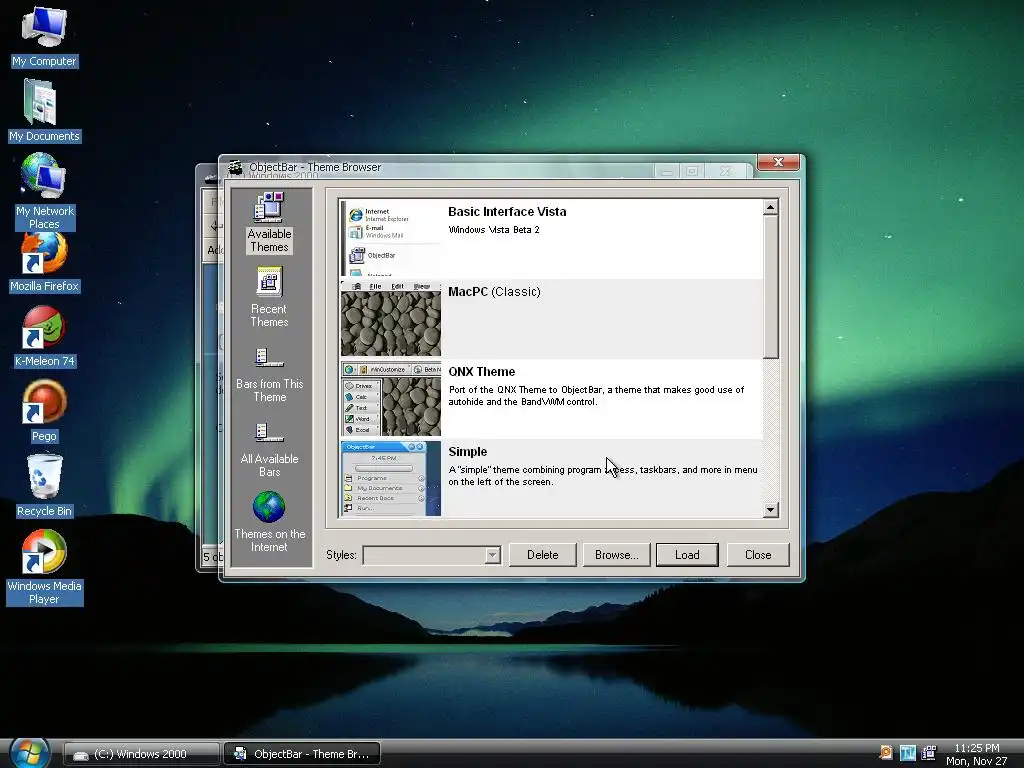1024x768 pixels.
Task: Open My Documents desktop icon
Action: (x=44, y=110)
